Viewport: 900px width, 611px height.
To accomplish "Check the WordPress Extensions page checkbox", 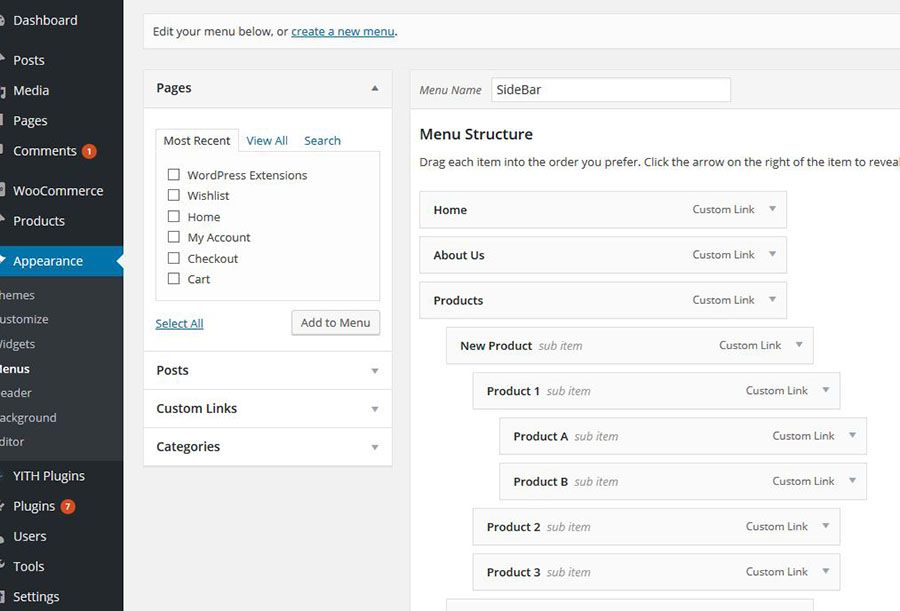I will (174, 175).
